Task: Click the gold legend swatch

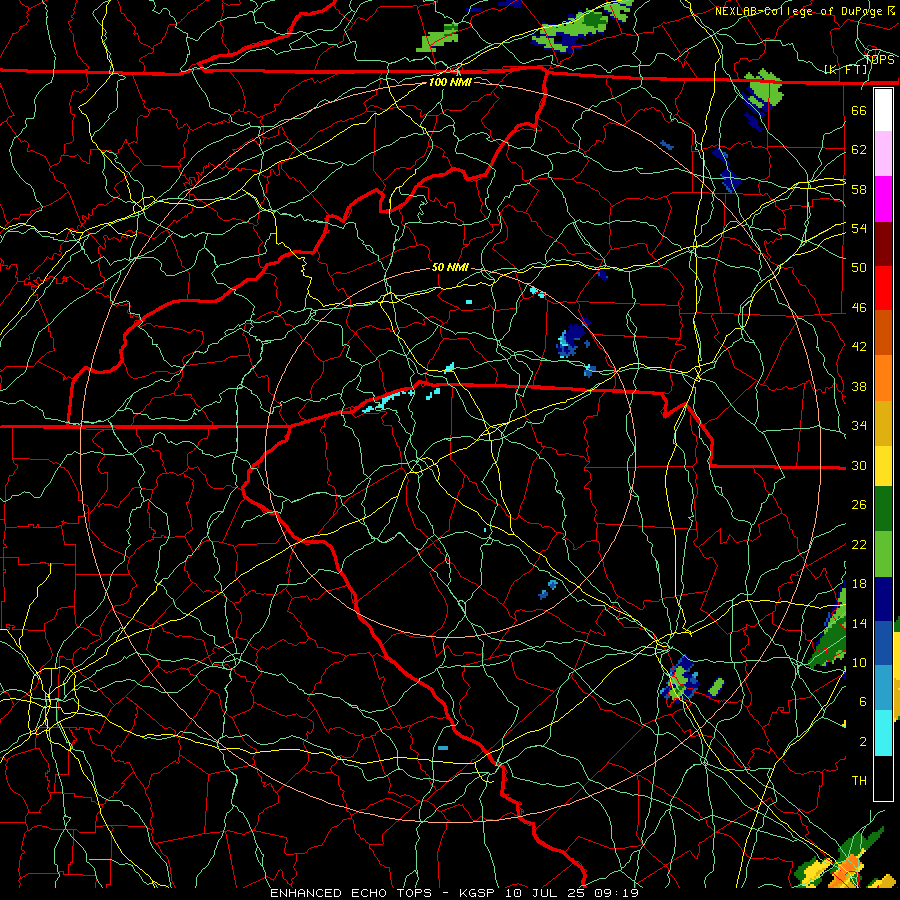Action: coord(883,423)
